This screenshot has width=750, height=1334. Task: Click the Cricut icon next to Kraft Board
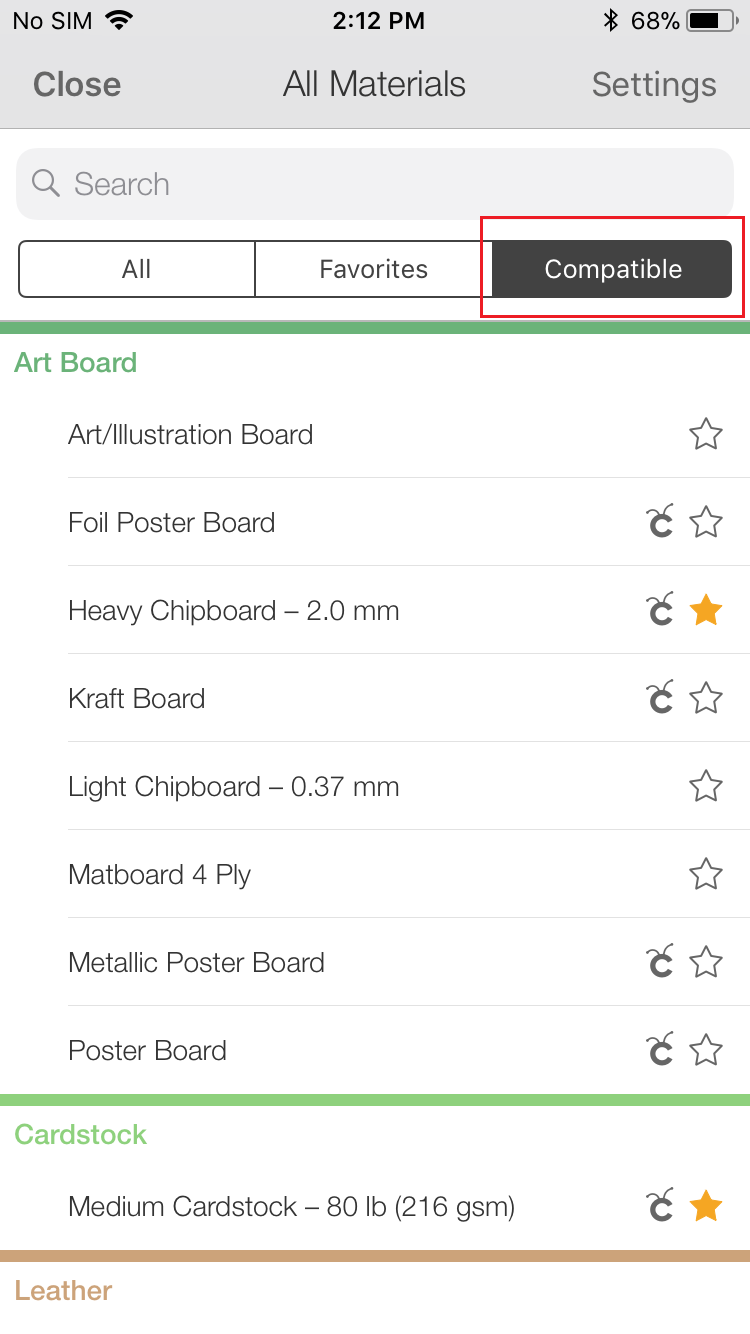coord(660,698)
